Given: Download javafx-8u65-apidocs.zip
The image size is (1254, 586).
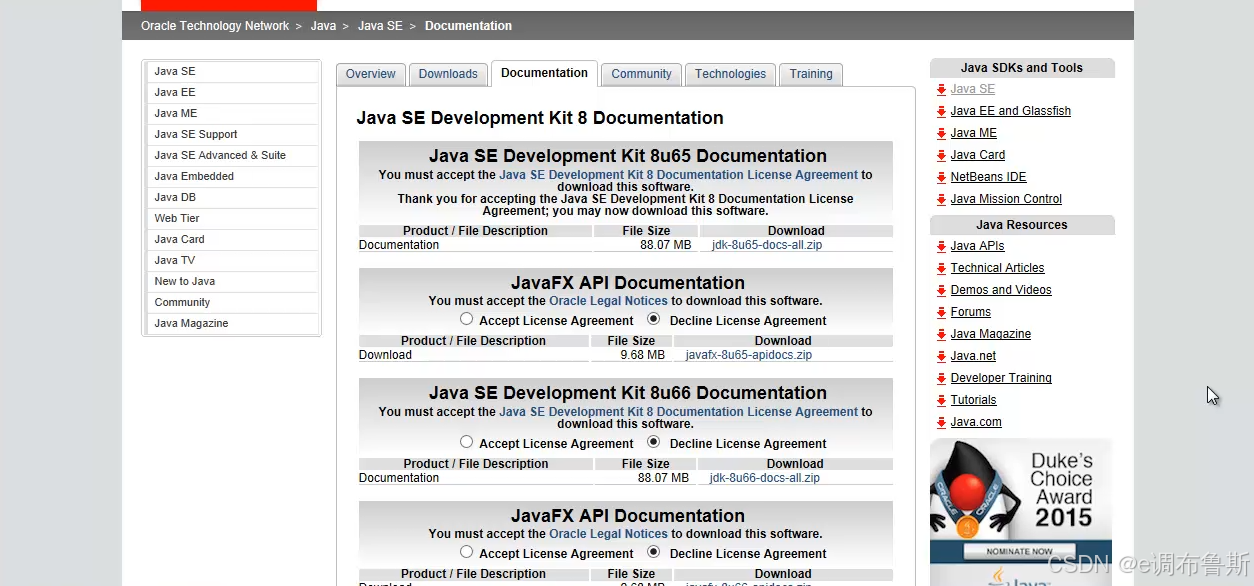Looking at the screenshot, I should click(x=749, y=355).
